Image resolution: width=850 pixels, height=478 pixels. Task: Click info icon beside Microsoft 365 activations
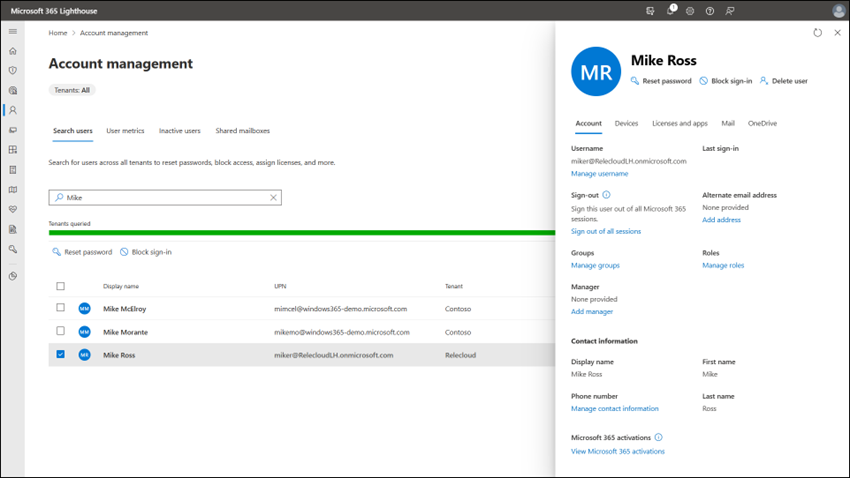point(659,437)
